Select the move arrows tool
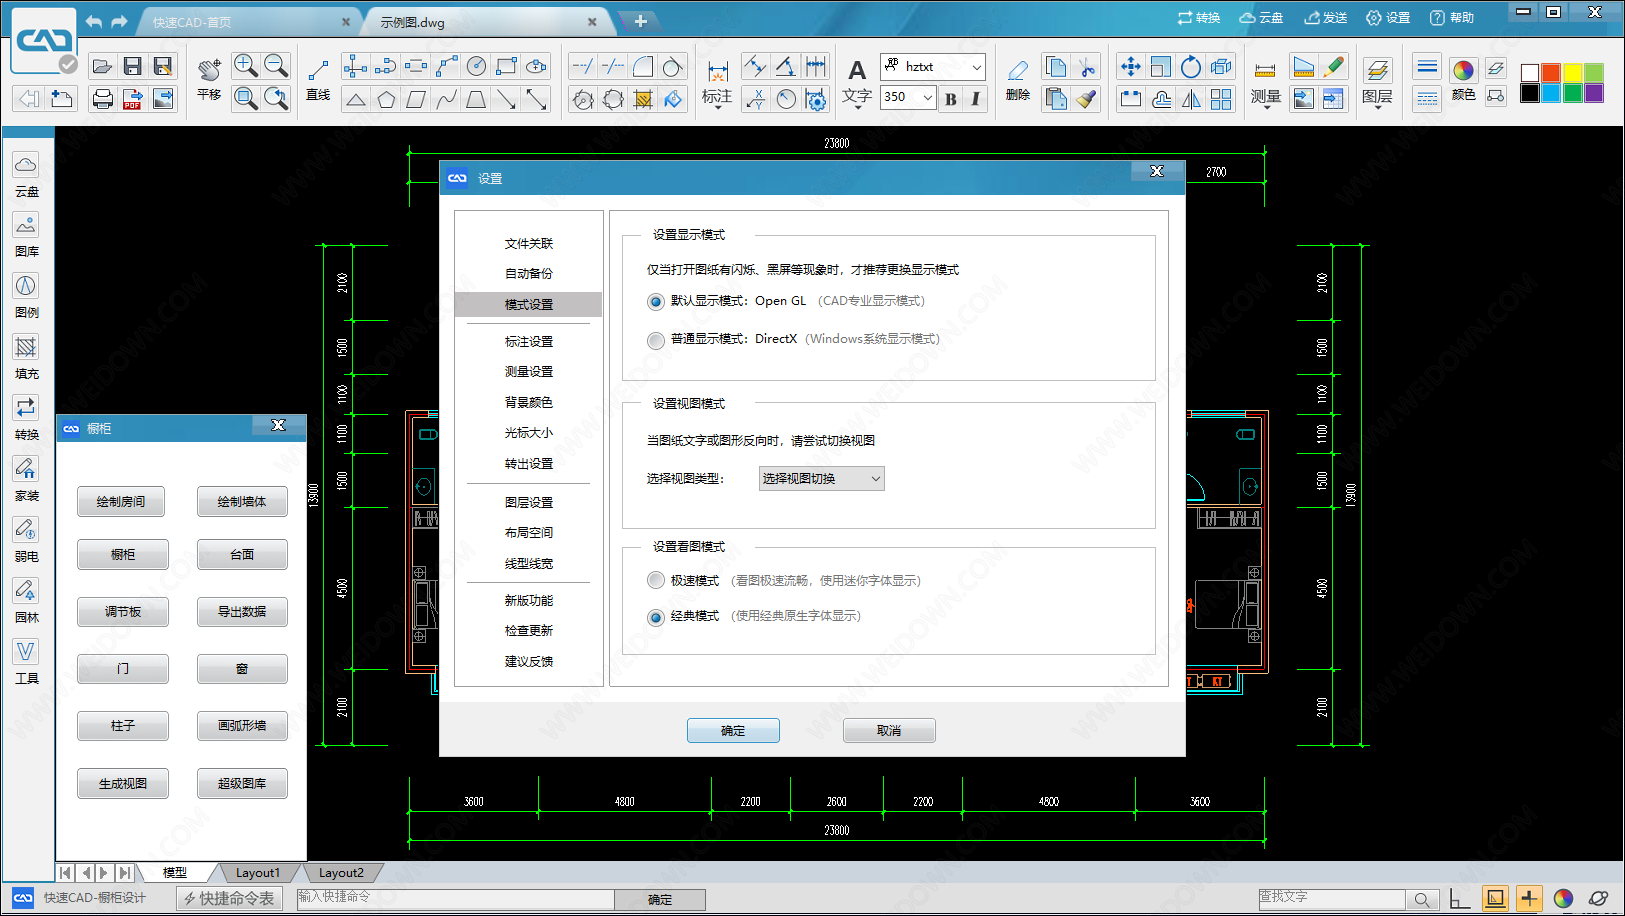1625x916 pixels. [1130, 67]
